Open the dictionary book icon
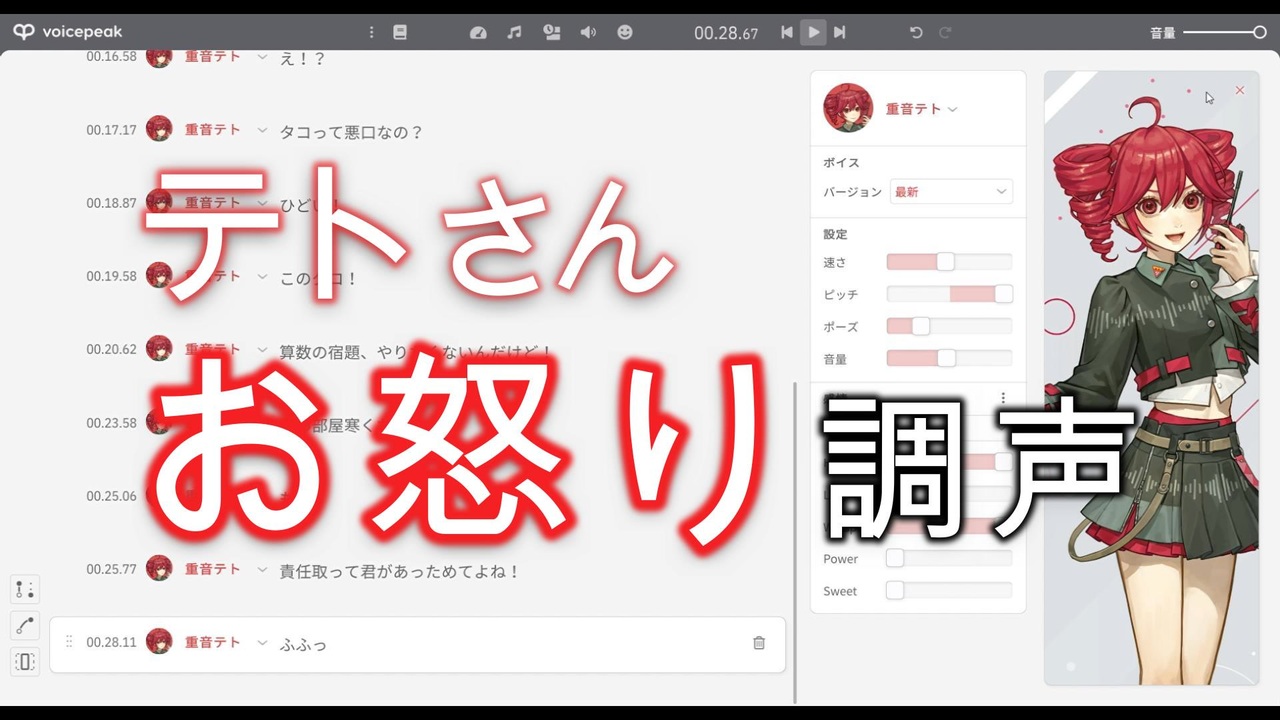1280x720 pixels. coord(400,32)
